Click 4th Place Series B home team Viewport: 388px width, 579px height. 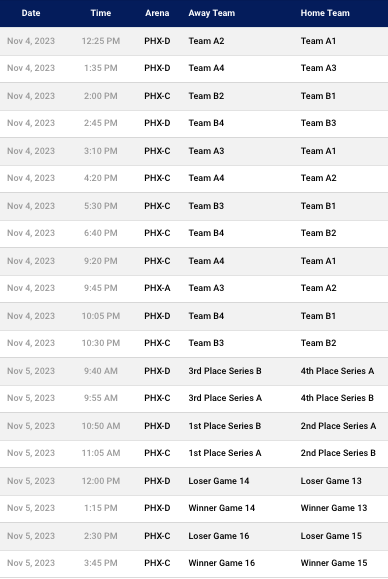pyautogui.click(x=337, y=398)
